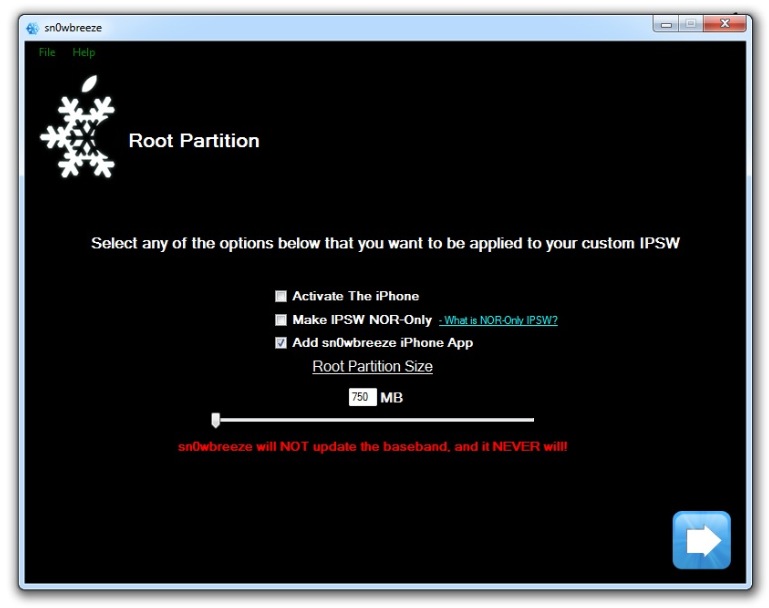Close the sn0wbreeze window
769x608 pixels.
tap(725, 24)
